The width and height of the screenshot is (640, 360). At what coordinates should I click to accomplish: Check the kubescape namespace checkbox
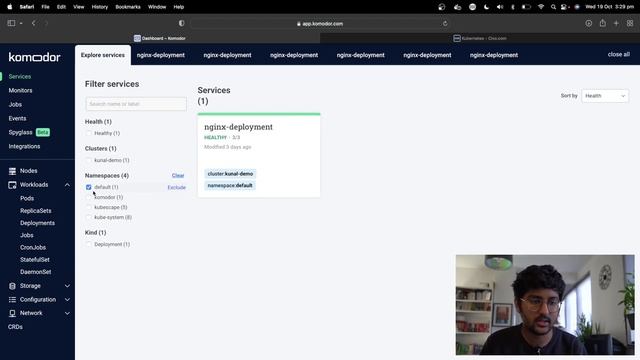tap(89, 207)
